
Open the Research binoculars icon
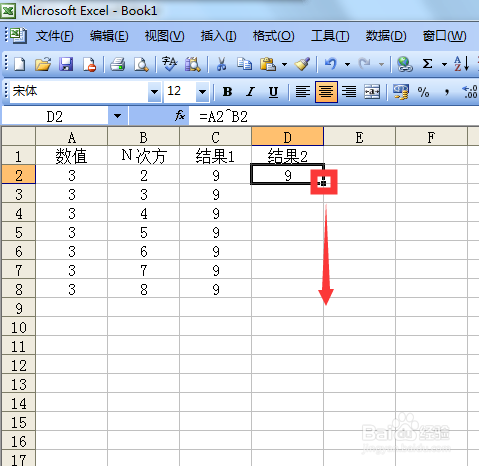click(193, 63)
